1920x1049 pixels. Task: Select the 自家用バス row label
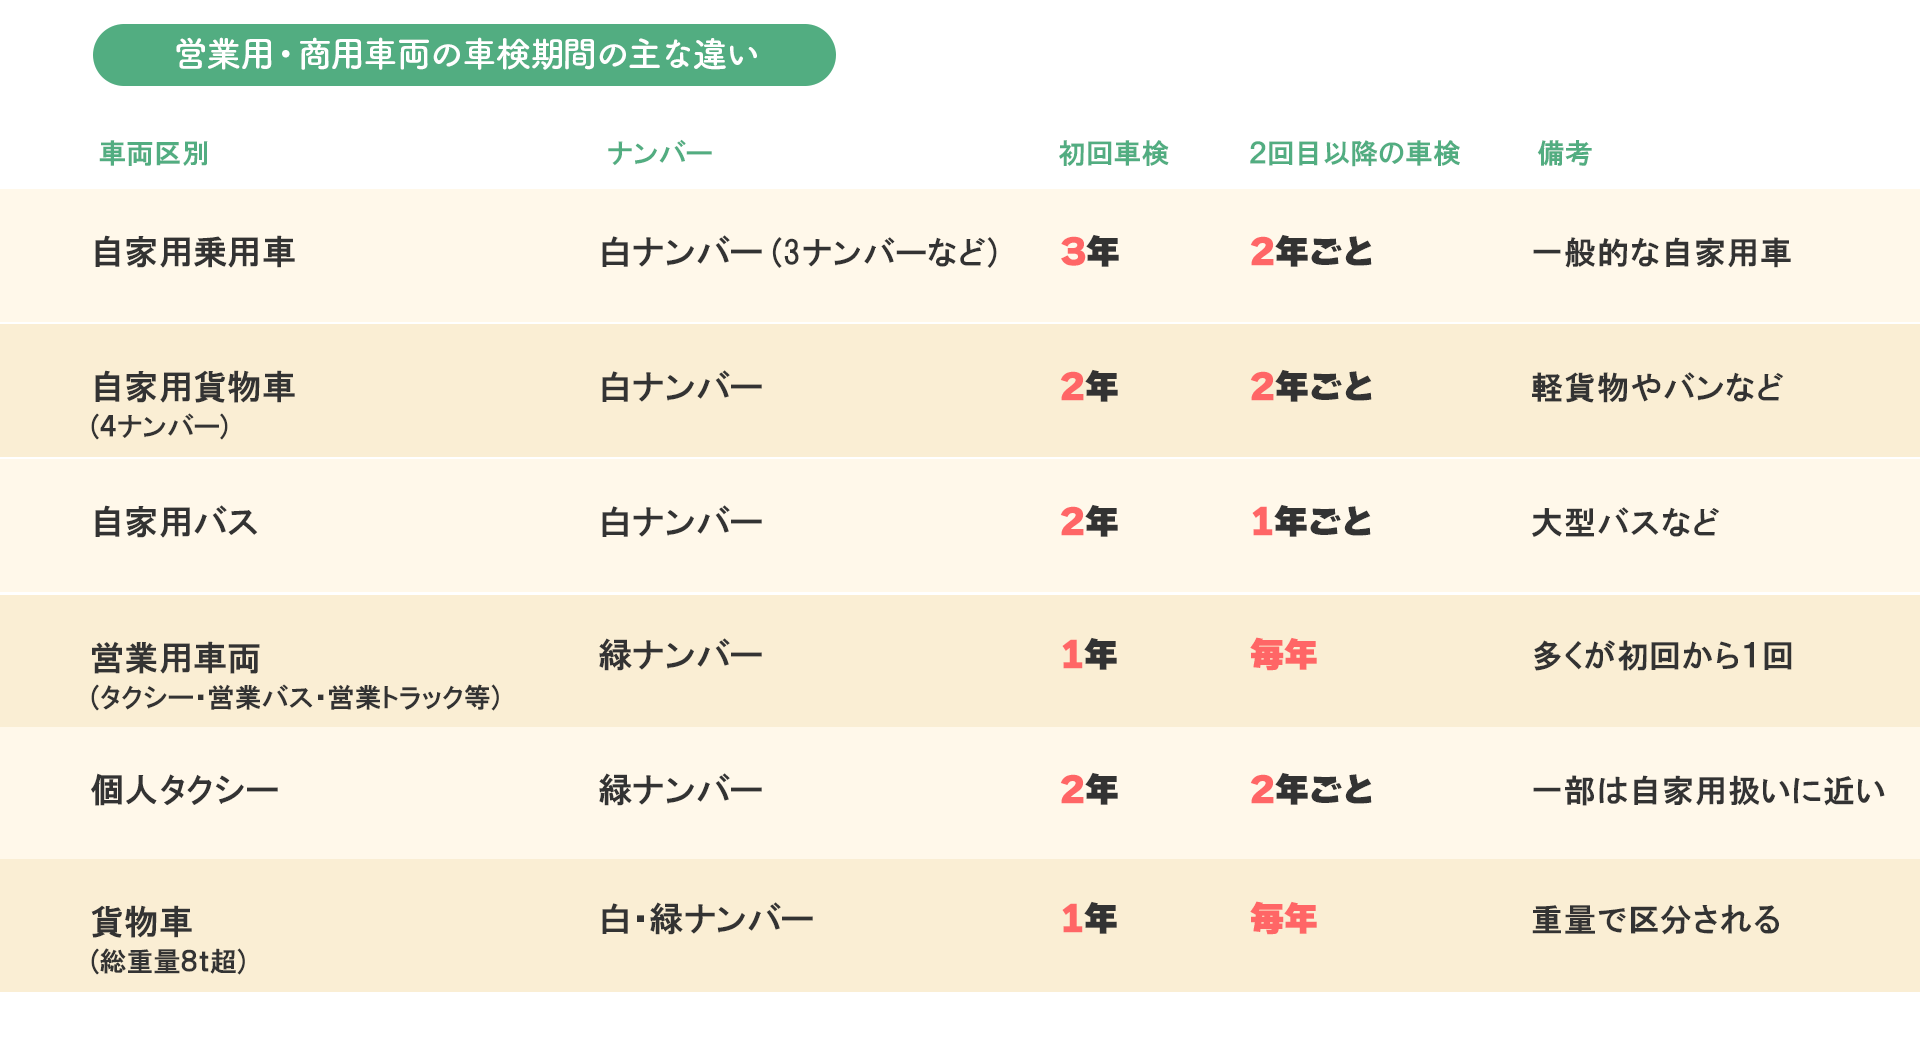(x=175, y=522)
